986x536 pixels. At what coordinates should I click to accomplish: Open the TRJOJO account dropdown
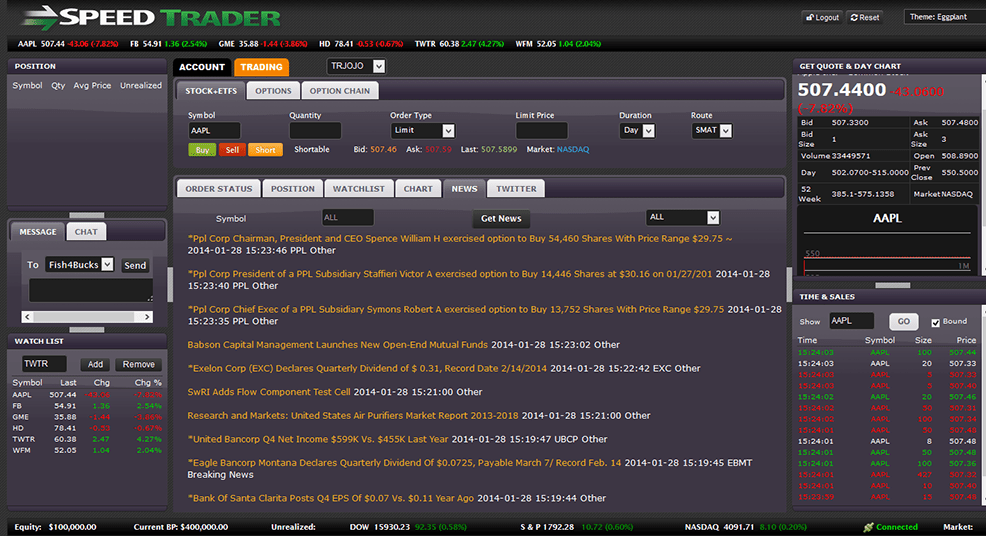[356, 66]
